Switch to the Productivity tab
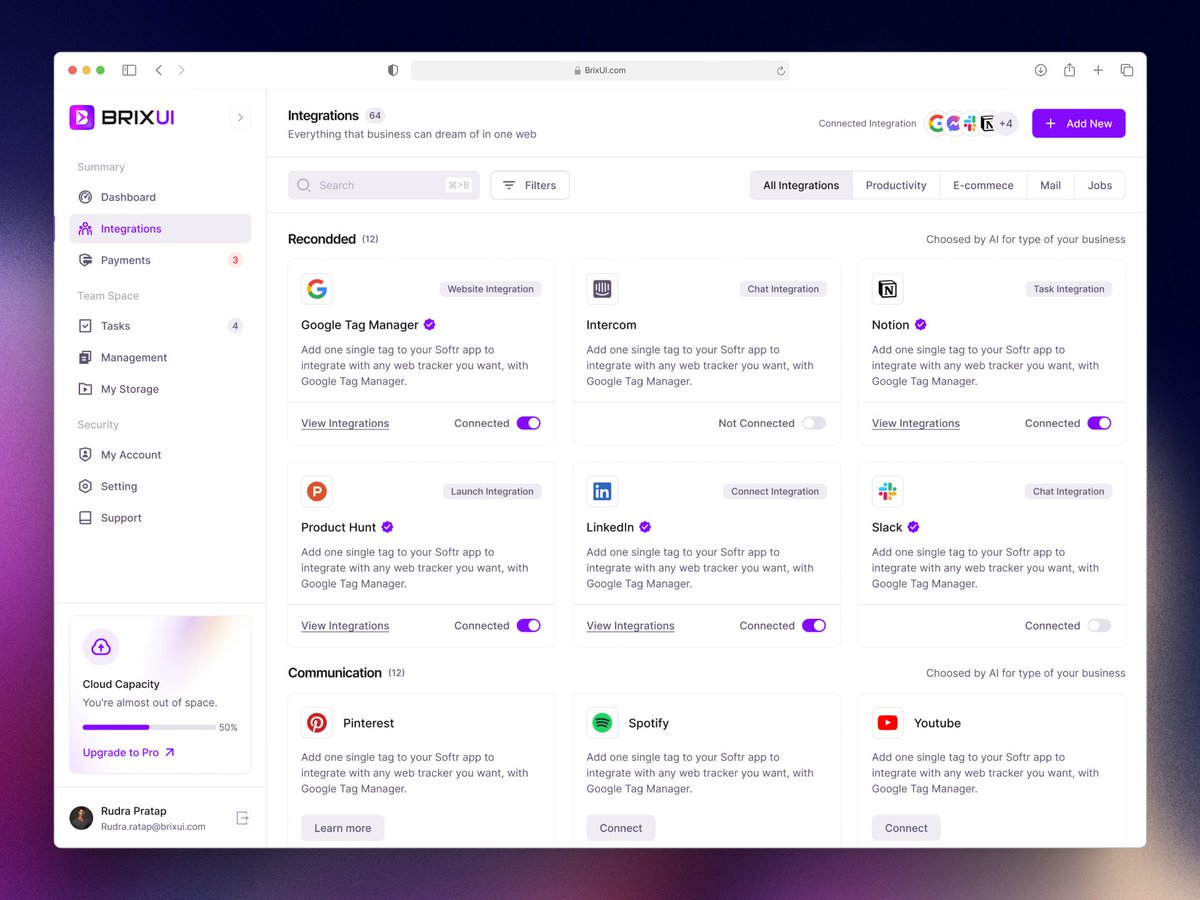 [x=896, y=185]
